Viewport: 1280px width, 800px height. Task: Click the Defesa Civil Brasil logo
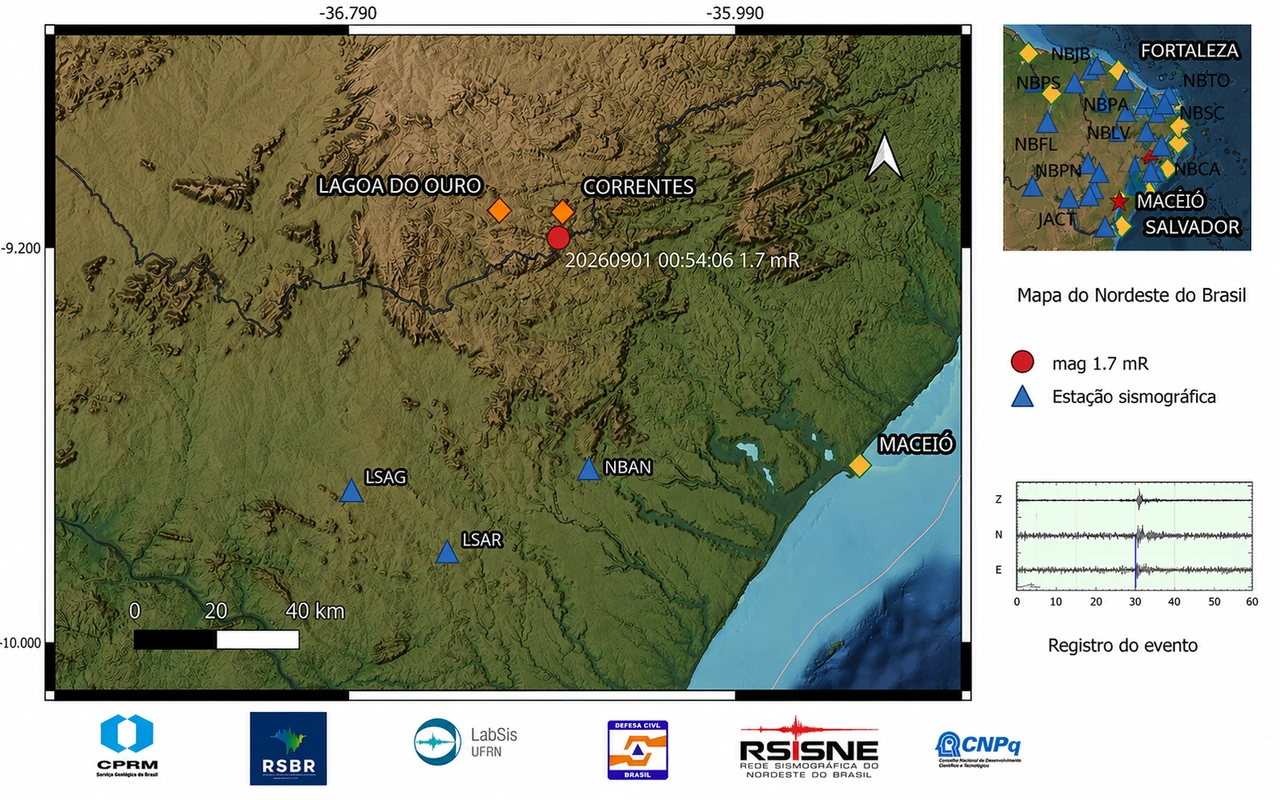coord(638,750)
